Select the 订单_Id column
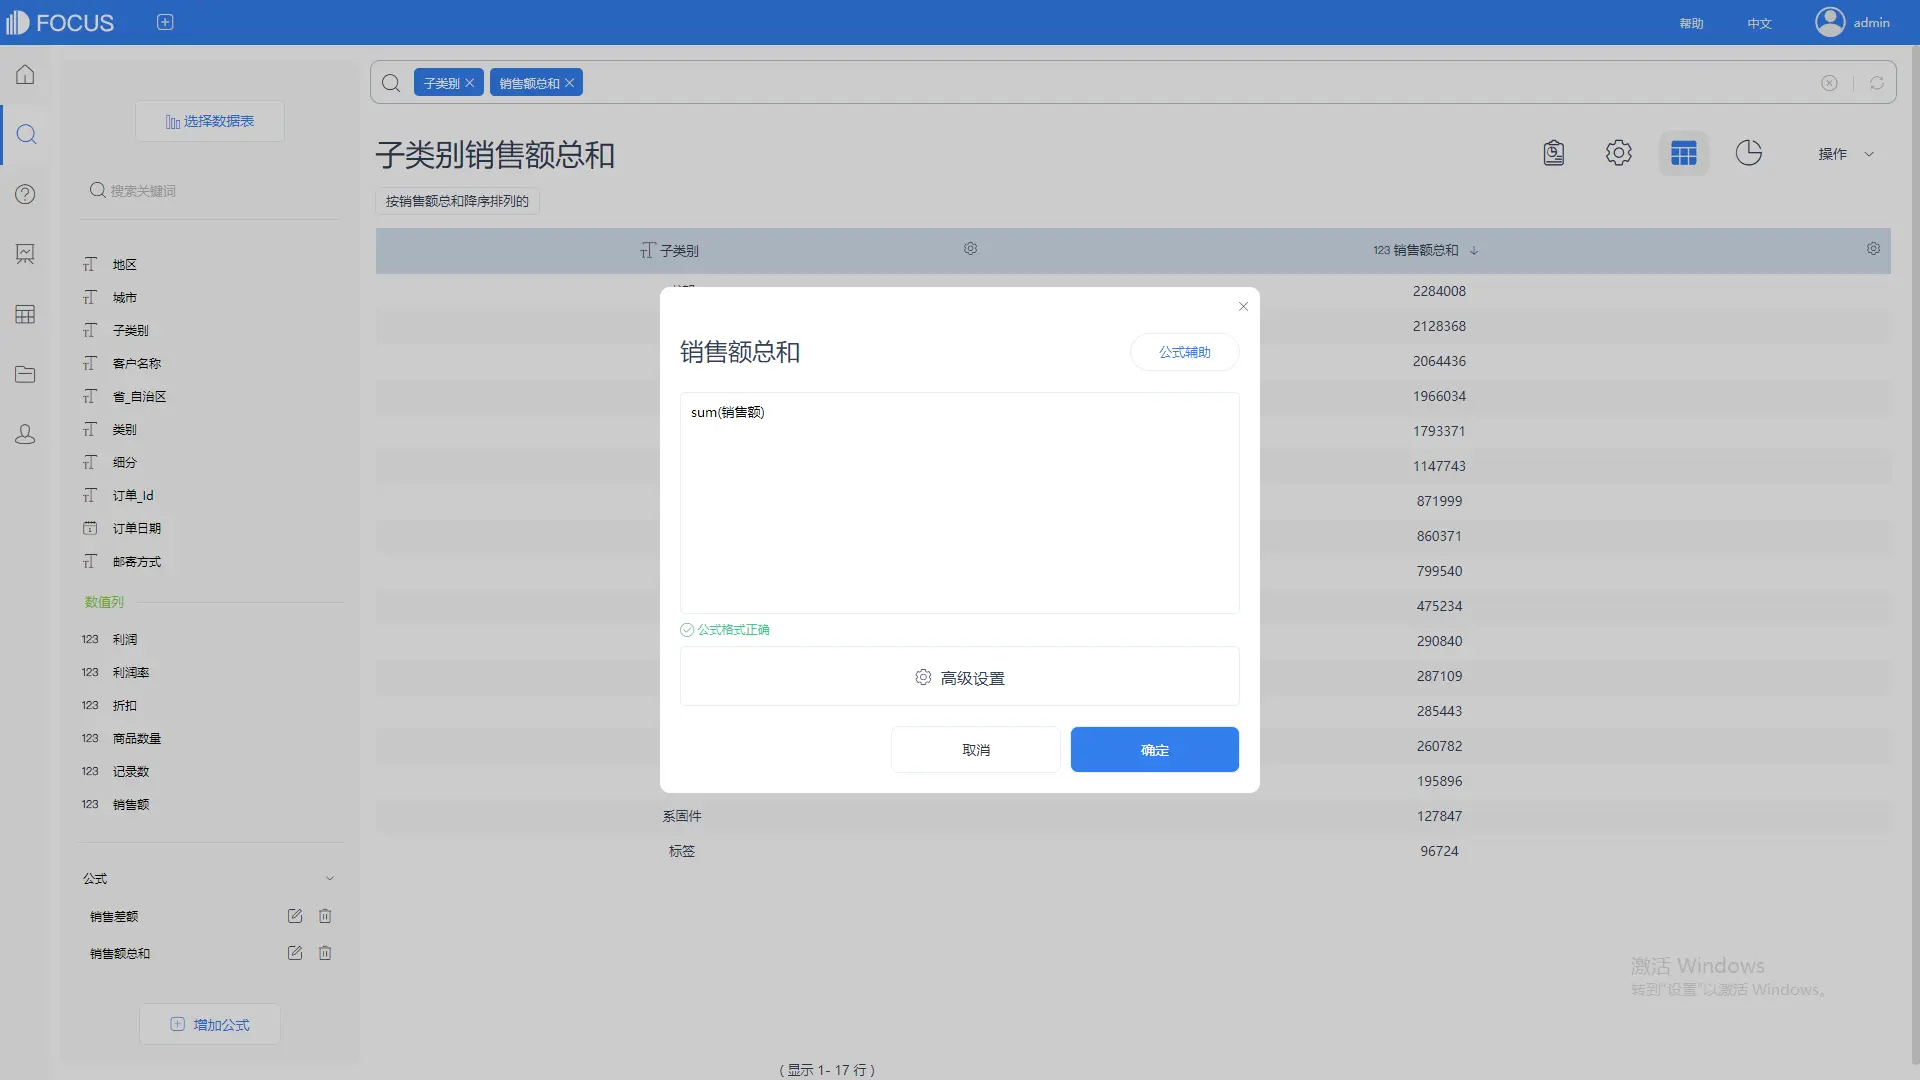 (133, 495)
